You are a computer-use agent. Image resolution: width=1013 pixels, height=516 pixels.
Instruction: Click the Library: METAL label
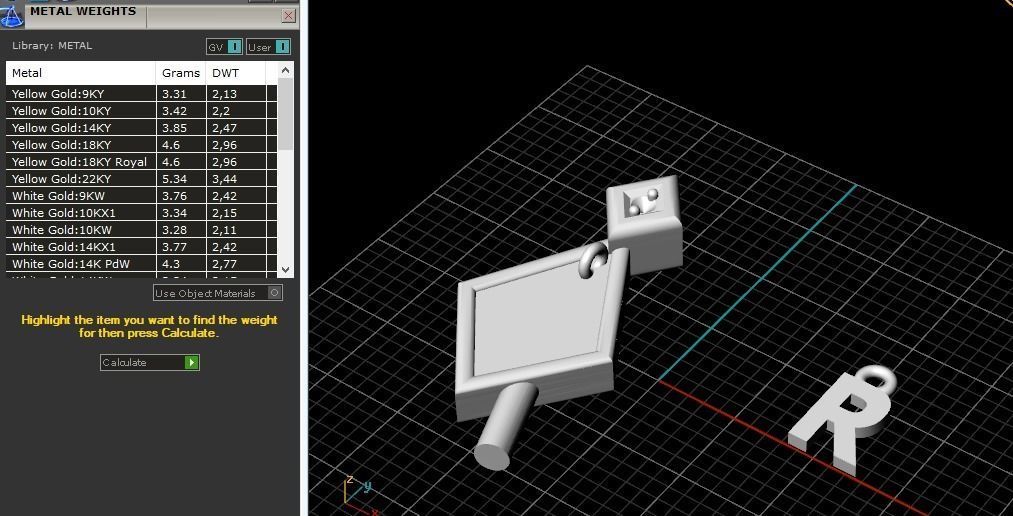[x=52, y=46]
